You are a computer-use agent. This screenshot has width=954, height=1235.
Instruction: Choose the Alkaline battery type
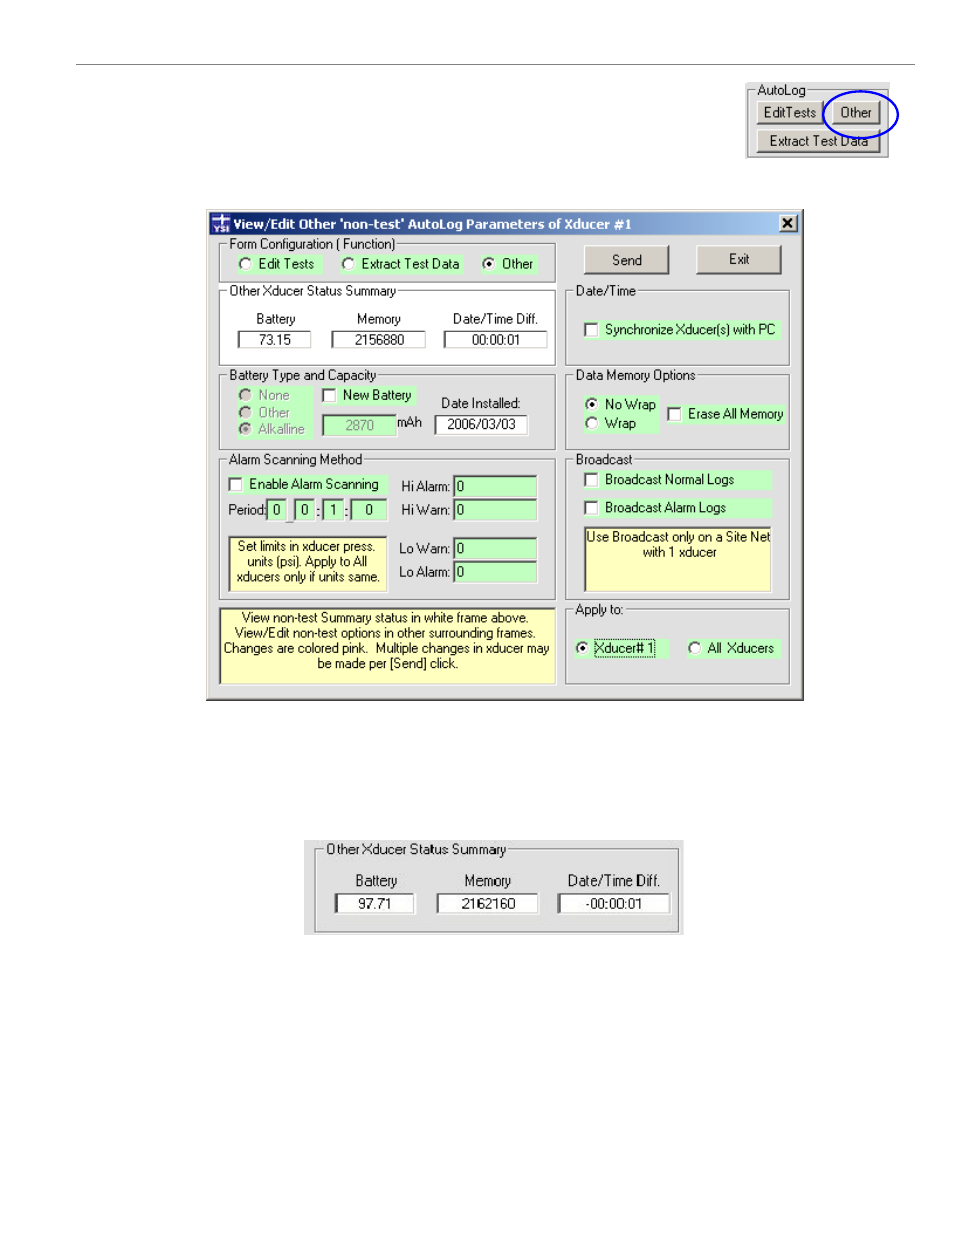[x=245, y=429]
